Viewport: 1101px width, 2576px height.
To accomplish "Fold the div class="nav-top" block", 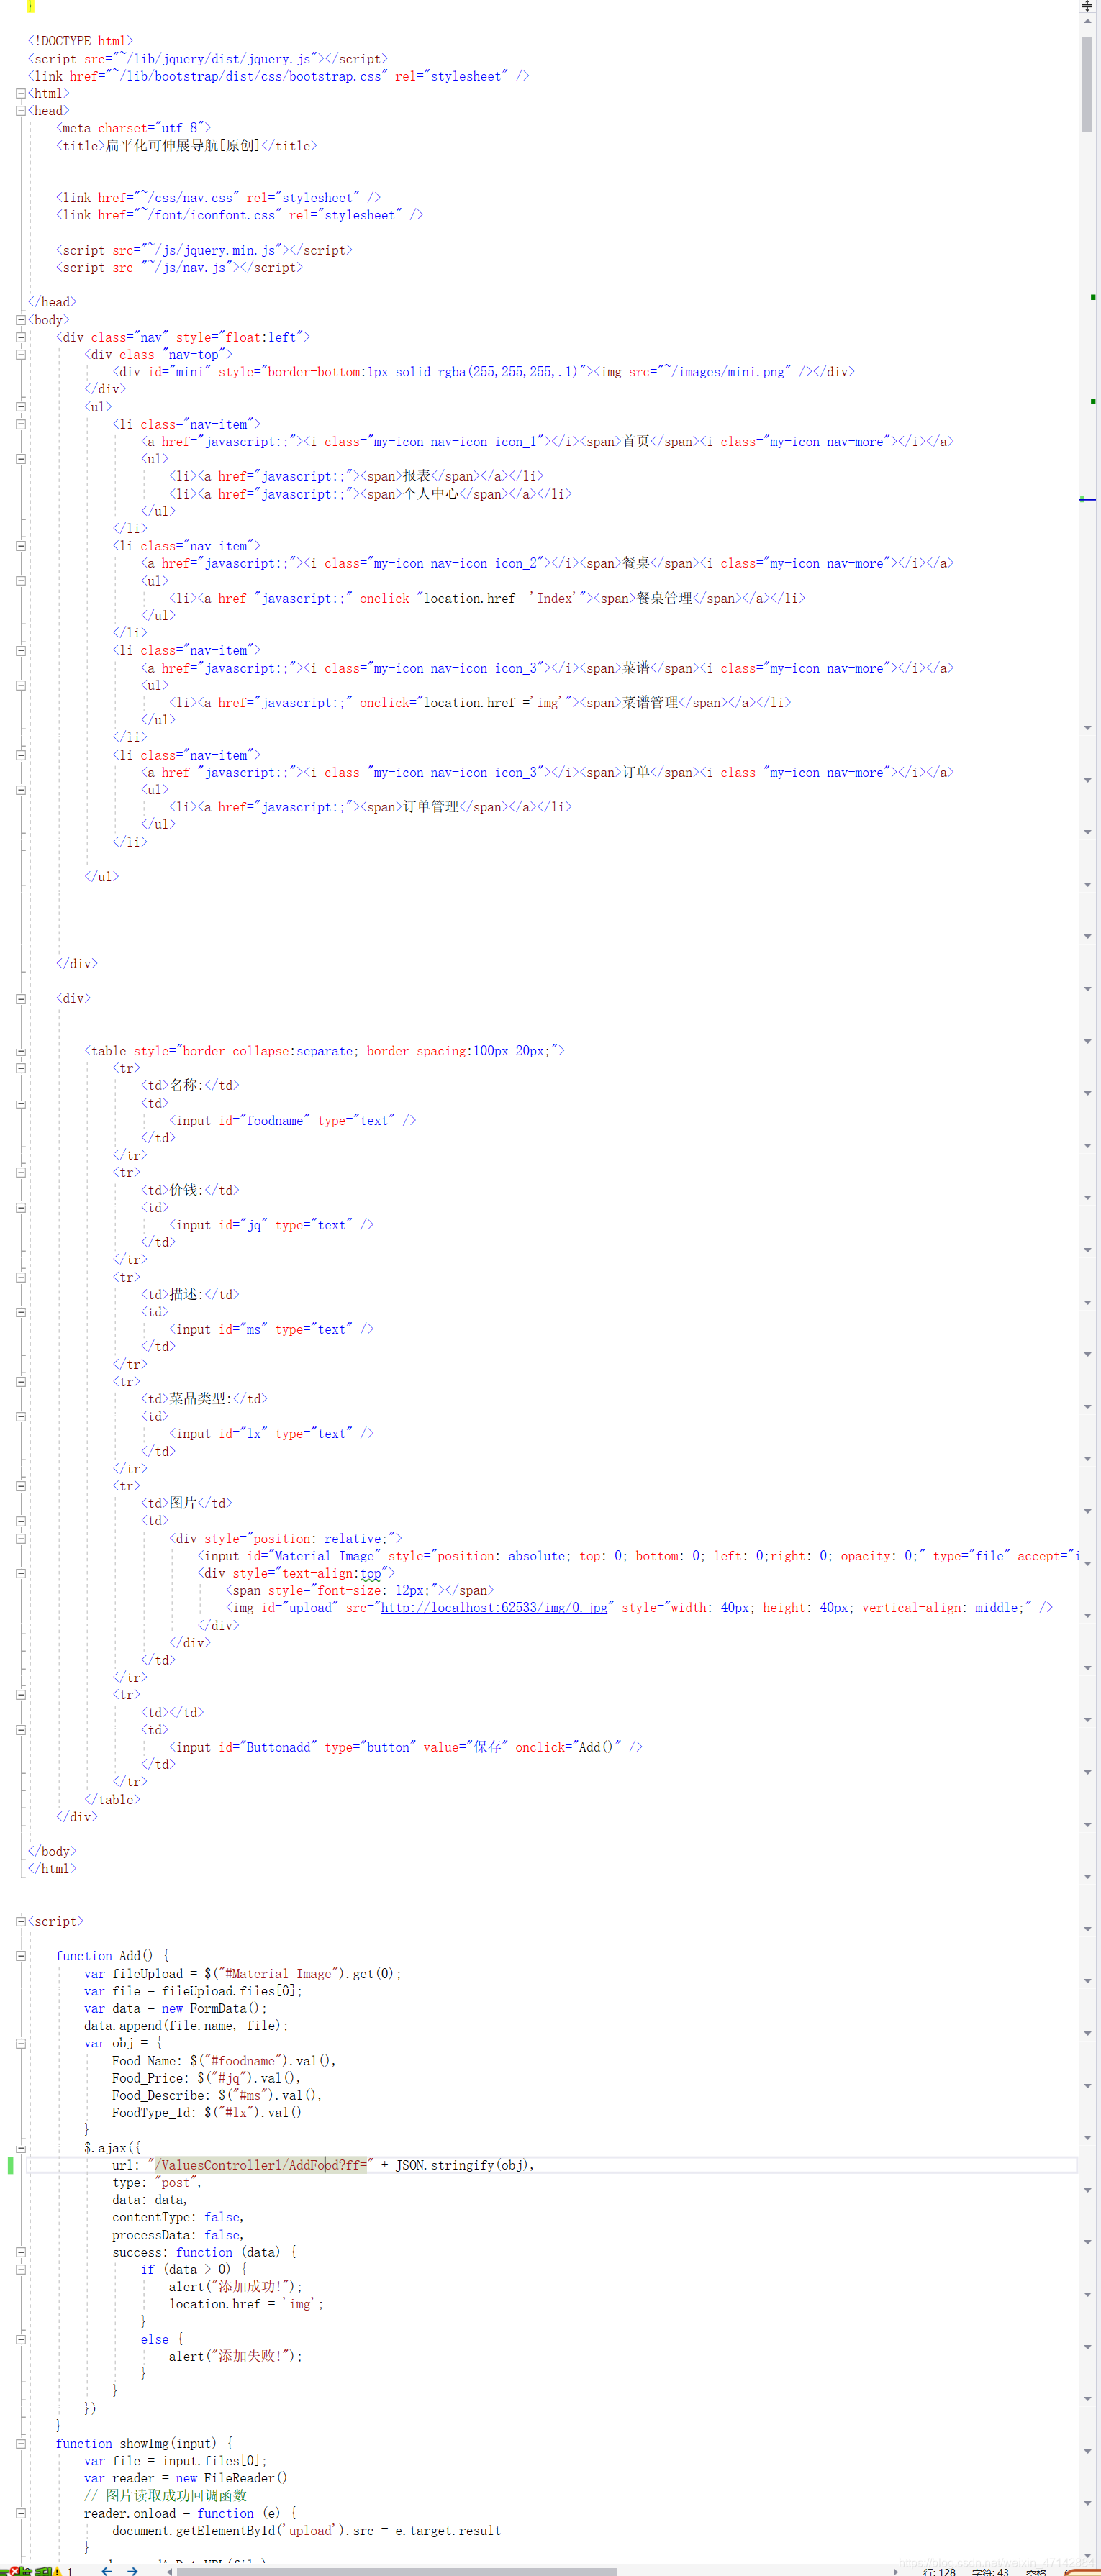I will pos(20,354).
